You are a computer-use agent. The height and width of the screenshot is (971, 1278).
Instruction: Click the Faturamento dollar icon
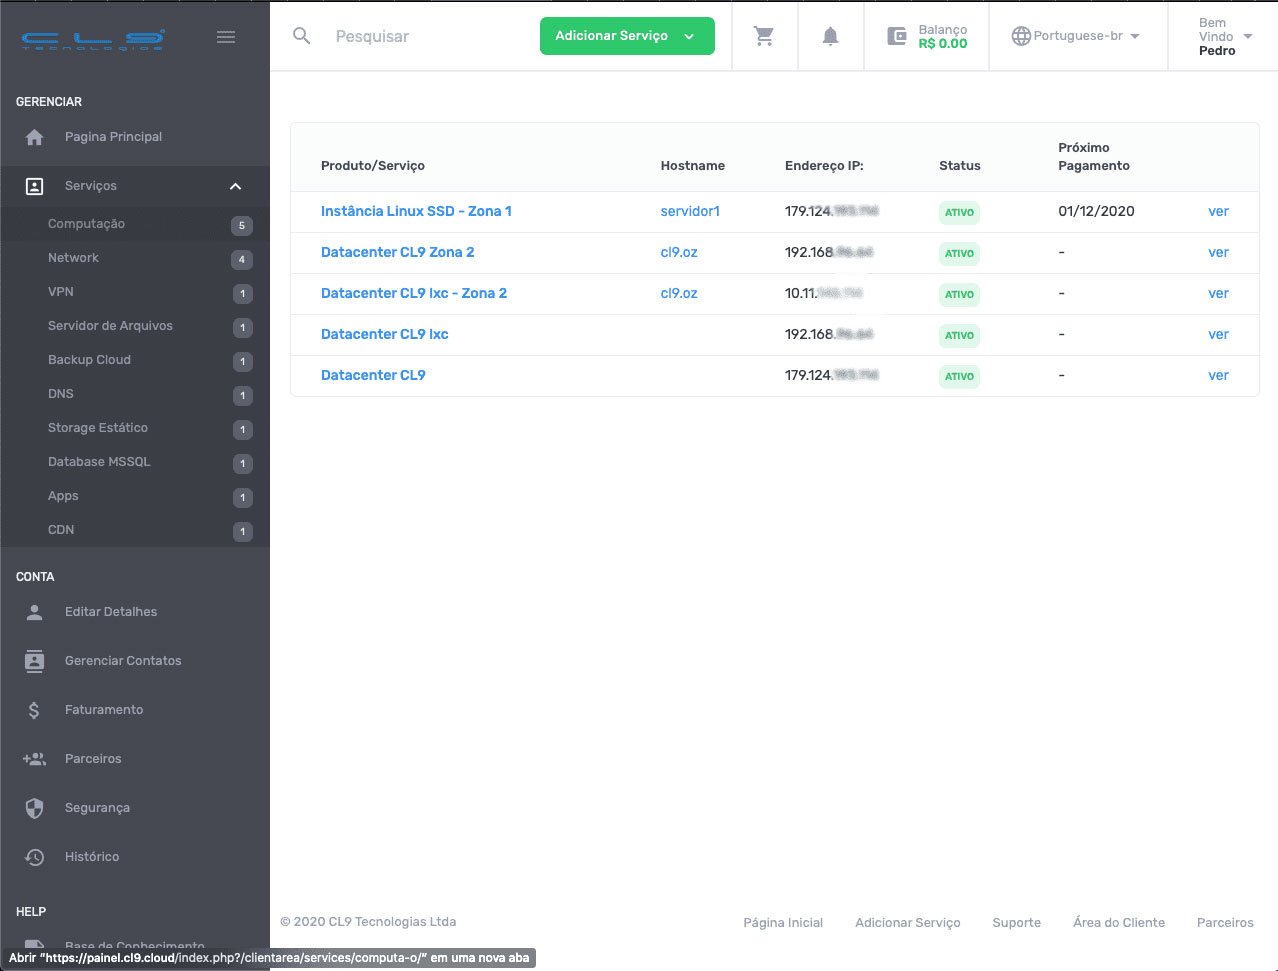(35, 710)
